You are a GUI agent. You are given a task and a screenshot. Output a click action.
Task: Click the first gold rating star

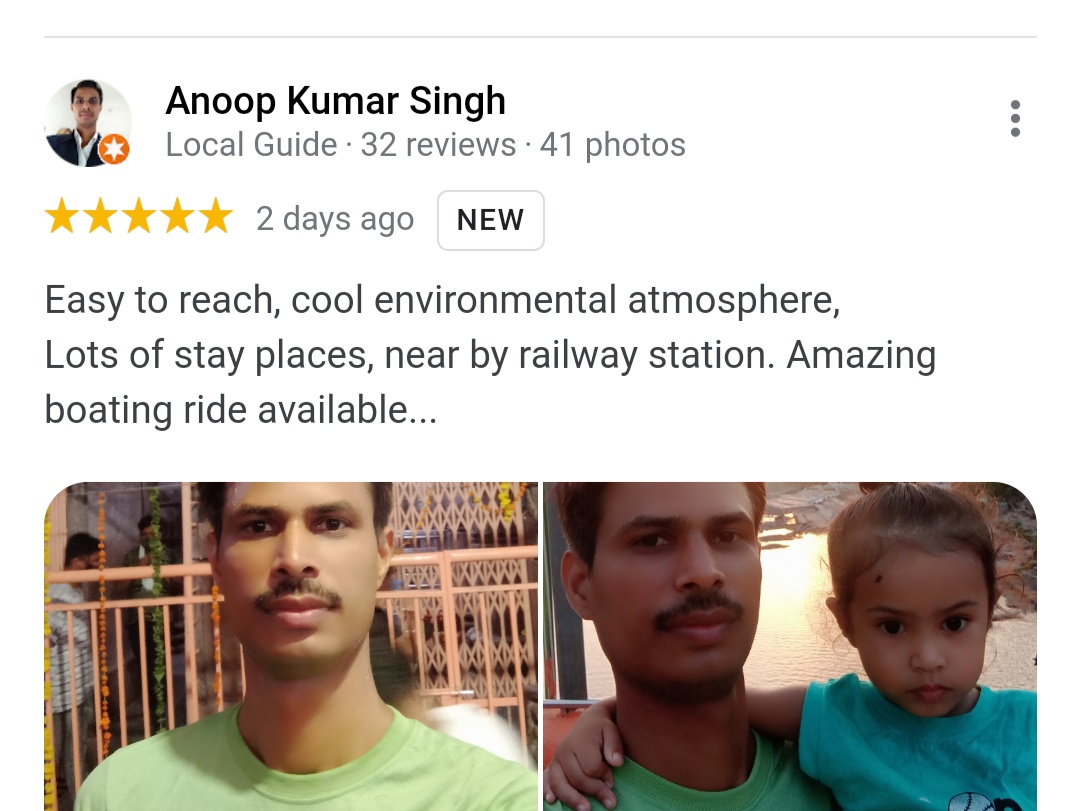[x=62, y=216]
